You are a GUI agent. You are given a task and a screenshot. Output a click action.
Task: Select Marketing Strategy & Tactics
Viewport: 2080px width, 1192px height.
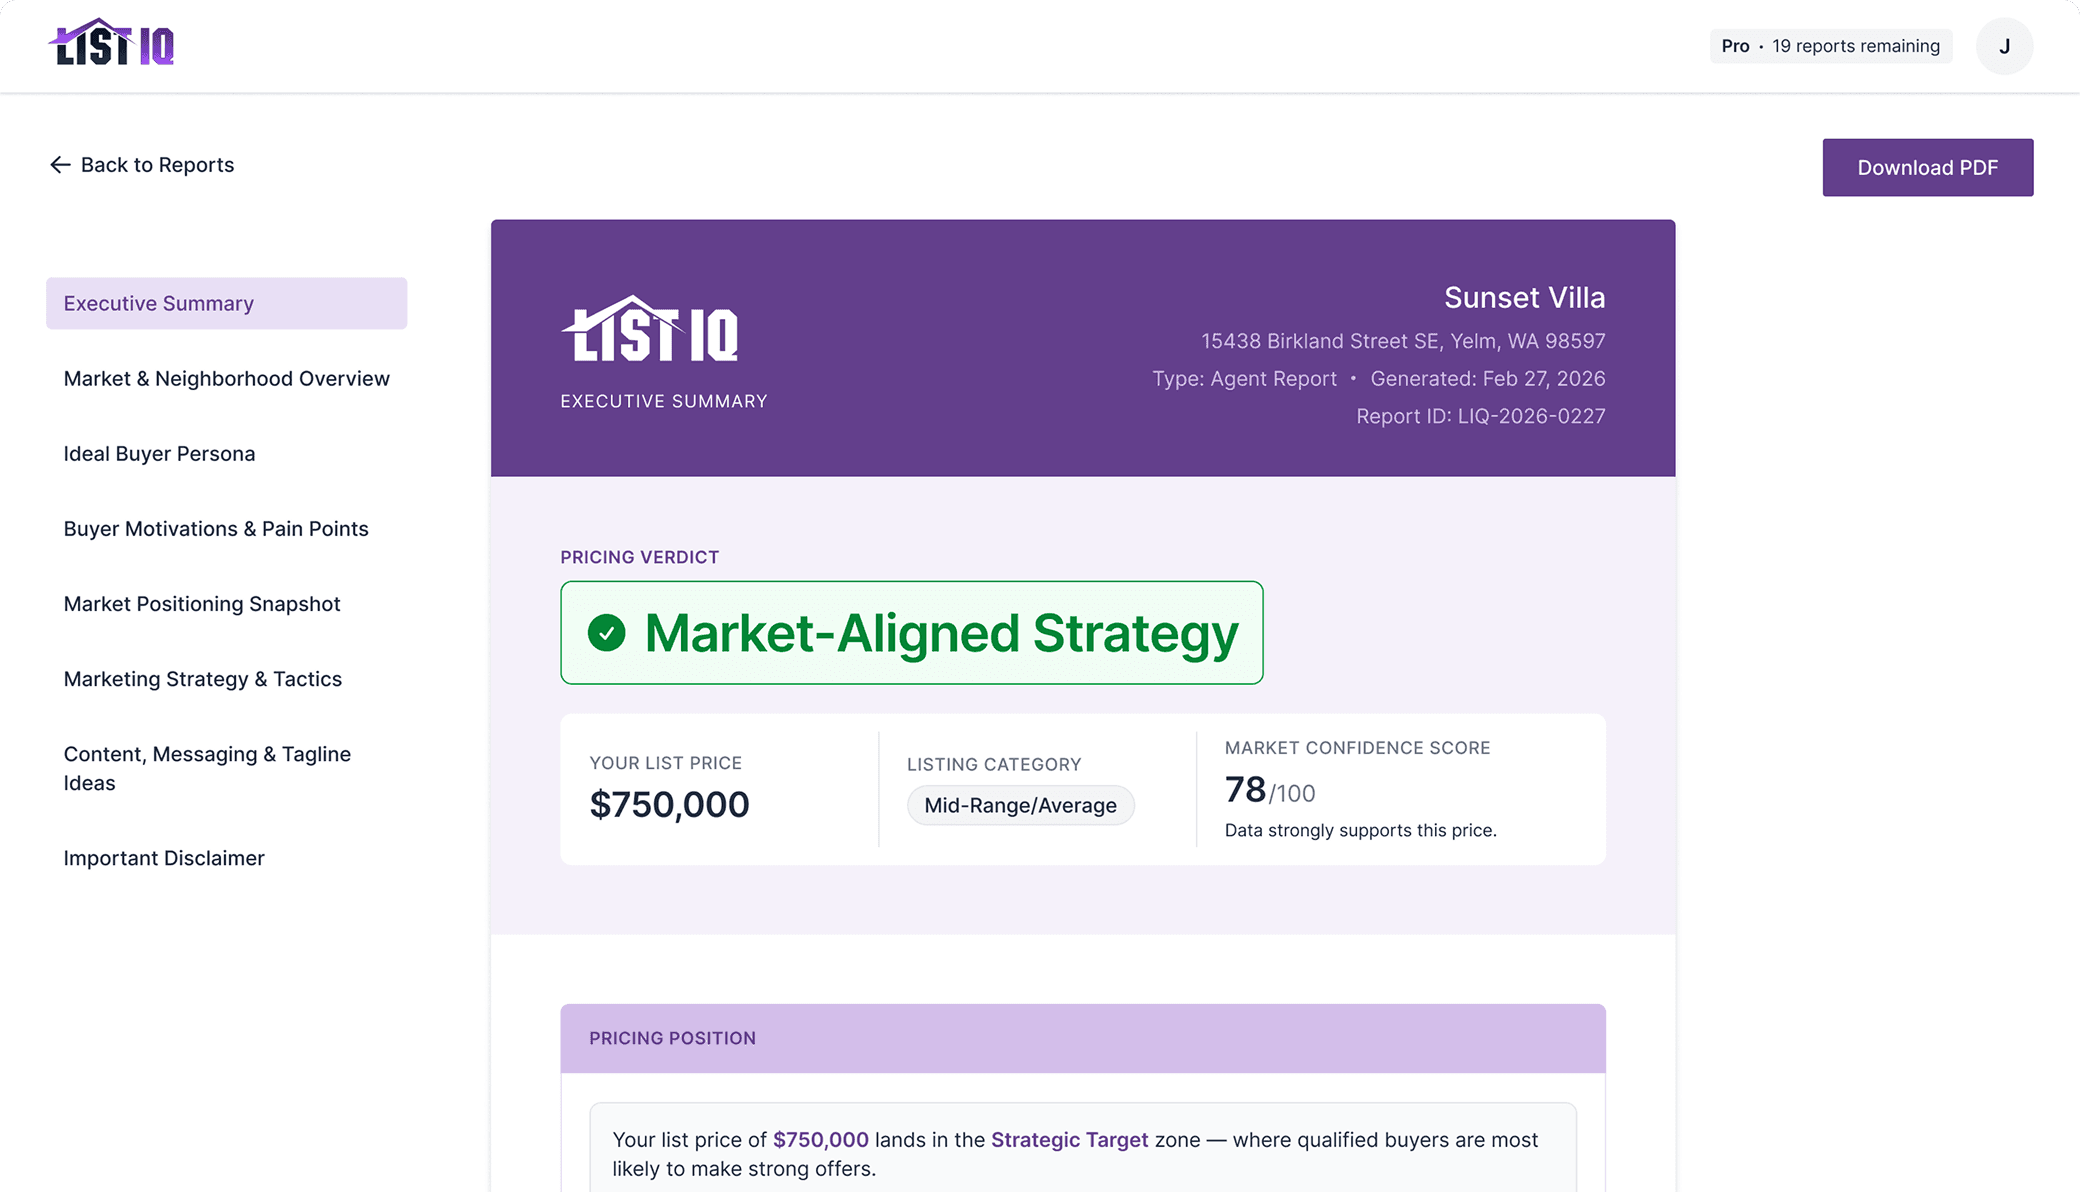[x=202, y=678]
